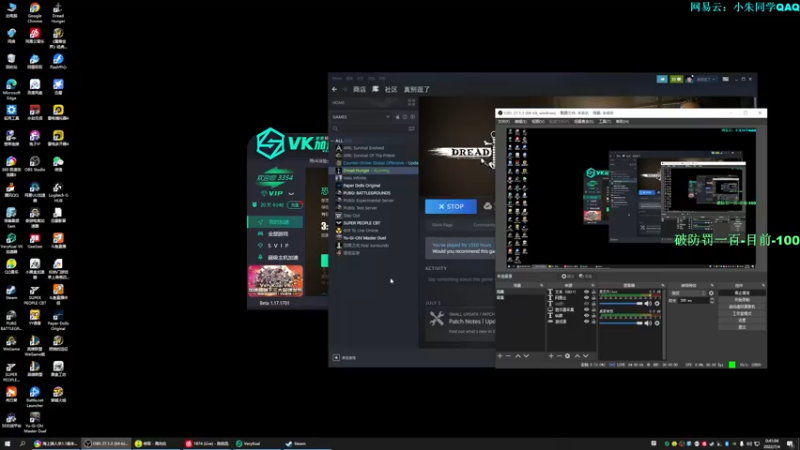This screenshot has height=450, width=800.
Task: Expand VIP dropdown in VK accelerator
Action: [x=291, y=194]
